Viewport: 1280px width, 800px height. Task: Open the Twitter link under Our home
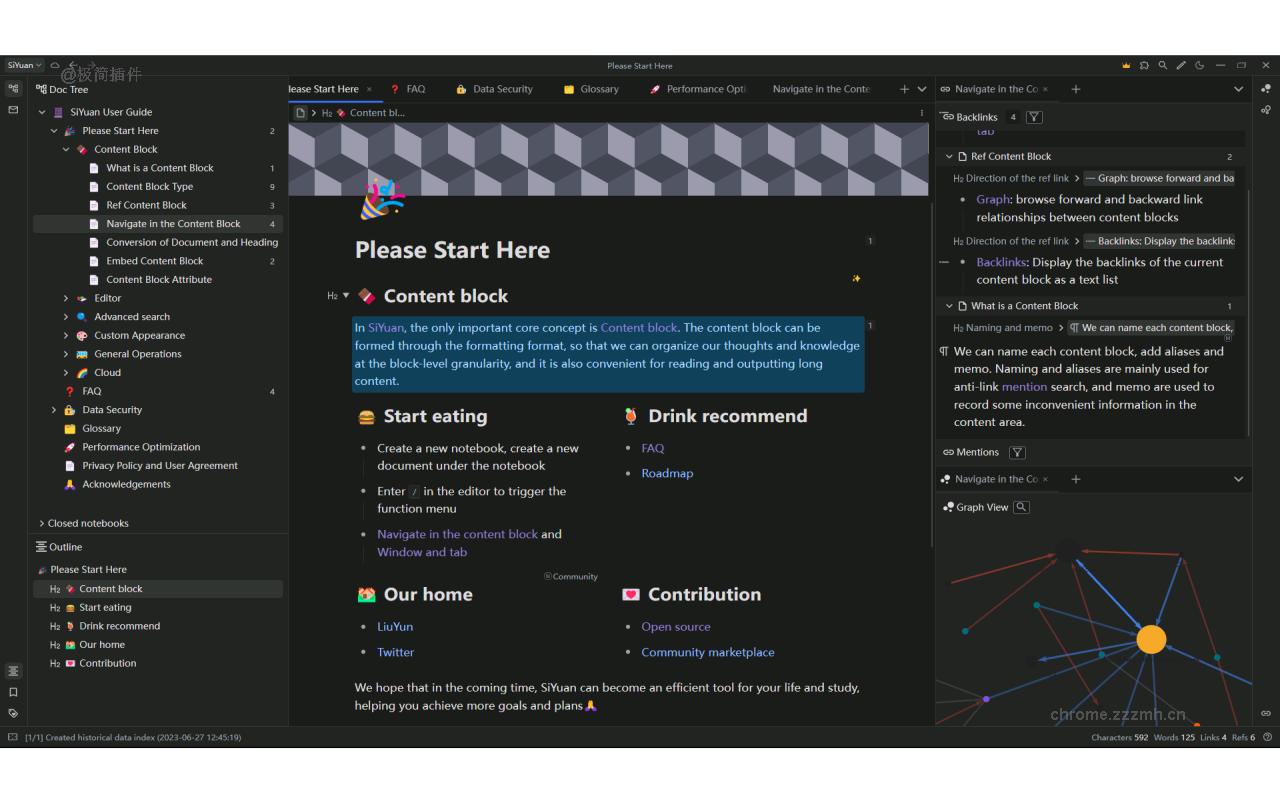(395, 652)
